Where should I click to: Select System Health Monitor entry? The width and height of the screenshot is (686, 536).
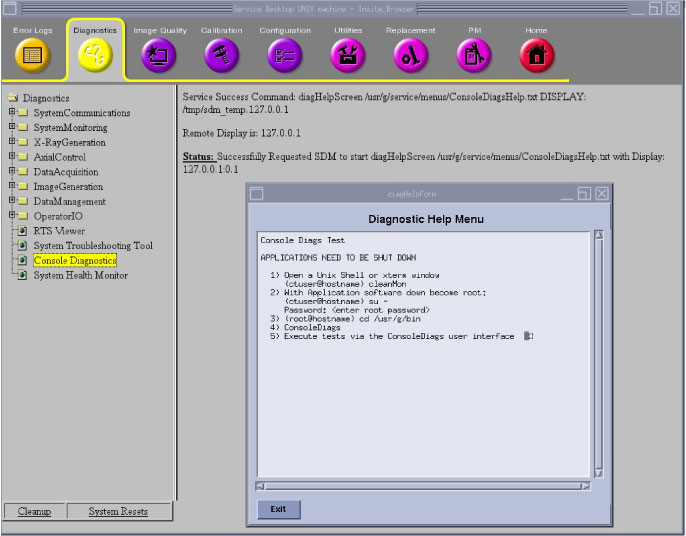click(x=80, y=276)
